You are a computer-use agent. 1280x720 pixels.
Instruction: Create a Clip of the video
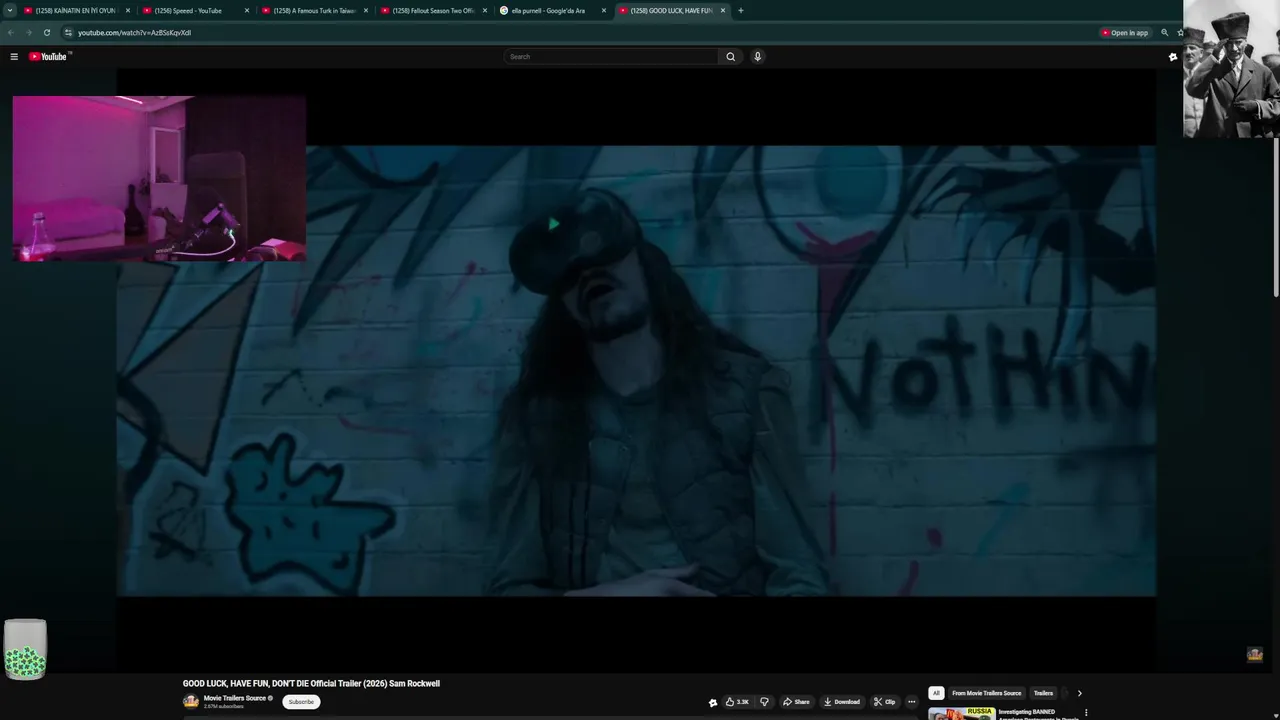[884, 702]
